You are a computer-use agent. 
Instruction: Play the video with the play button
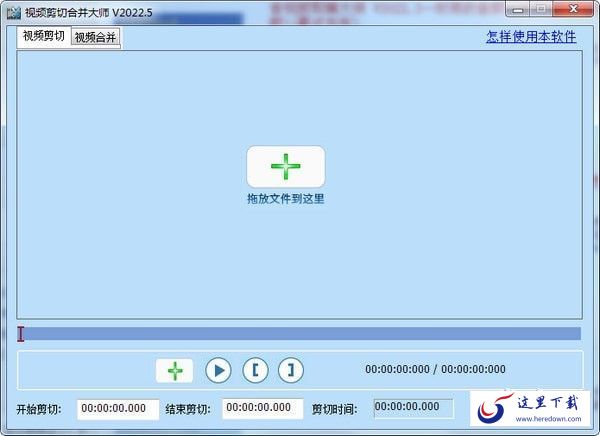pyautogui.click(x=218, y=370)
